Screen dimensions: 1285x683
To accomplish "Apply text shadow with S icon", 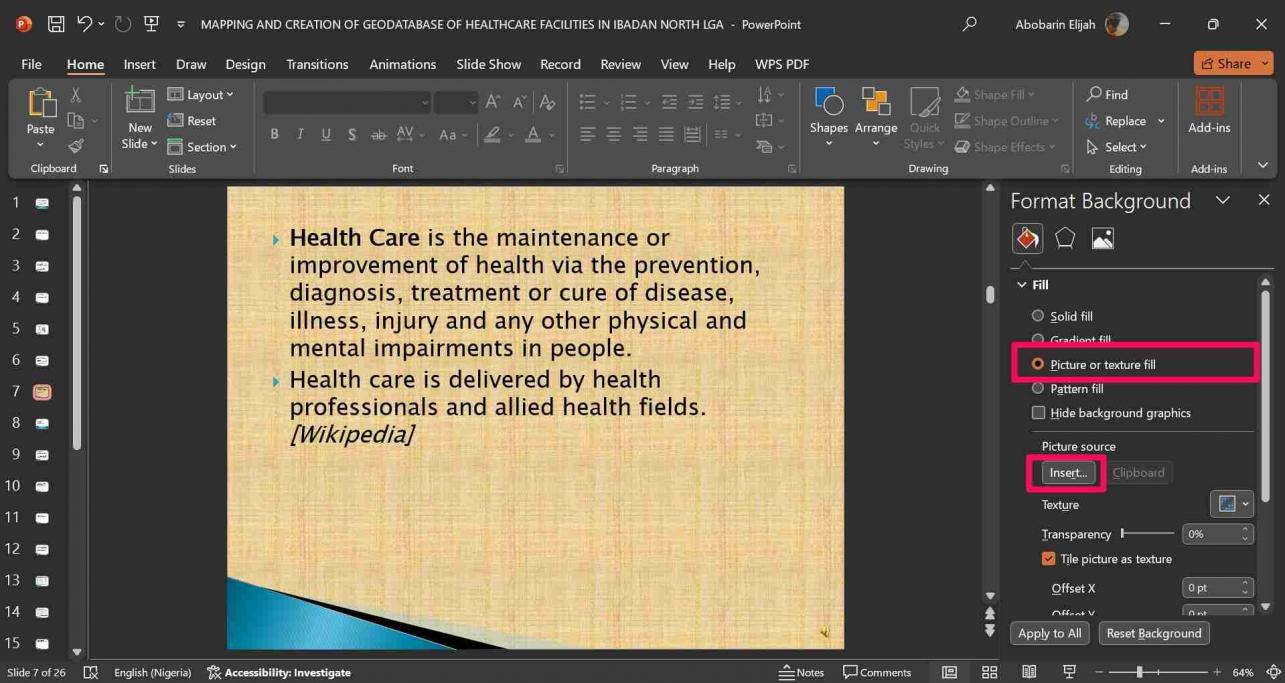I will (x=352, y=134).
